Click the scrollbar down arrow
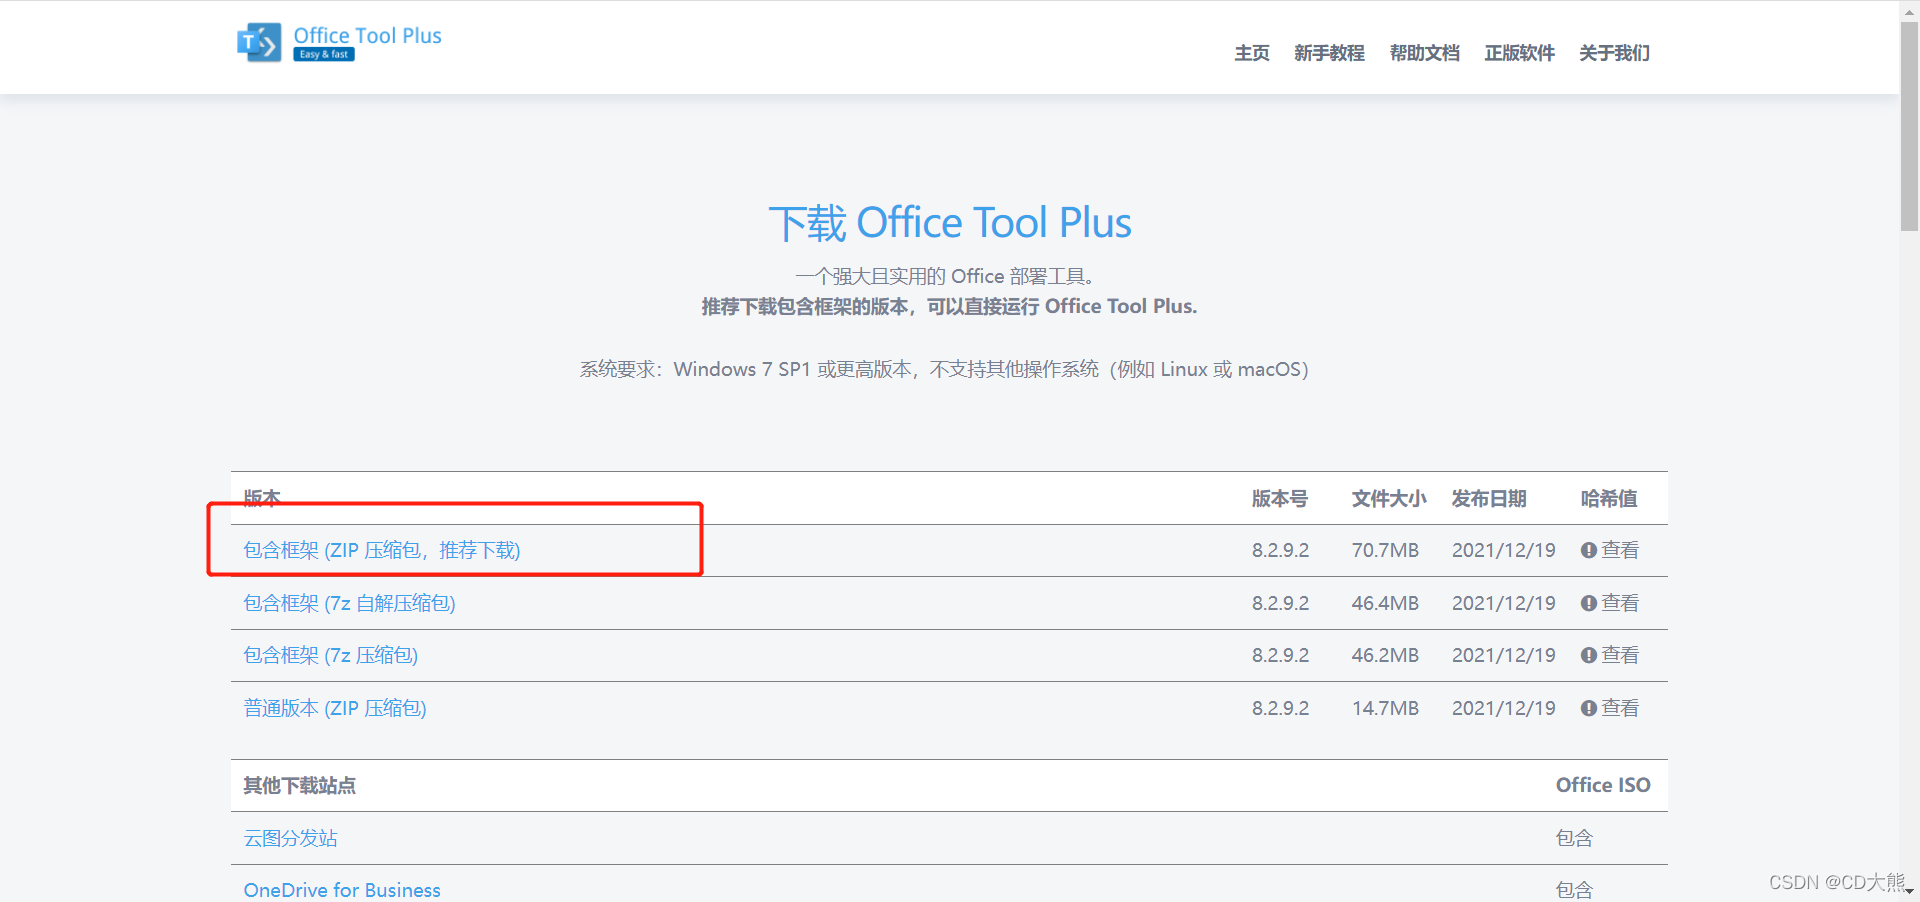This screenshot has width=1920, height=902. (x=1909, y=891)
